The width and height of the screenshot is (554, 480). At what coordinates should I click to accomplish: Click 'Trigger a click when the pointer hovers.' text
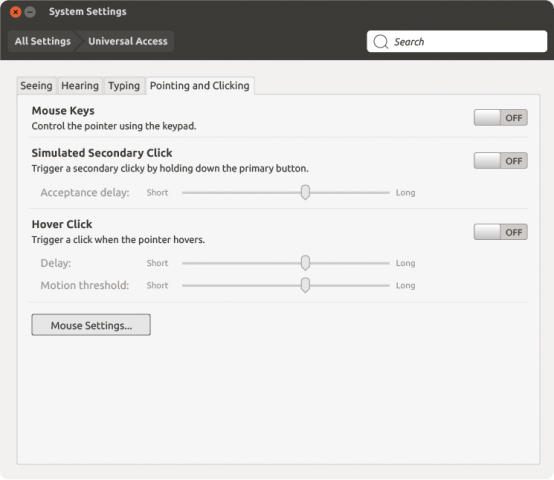coord(118,240)
